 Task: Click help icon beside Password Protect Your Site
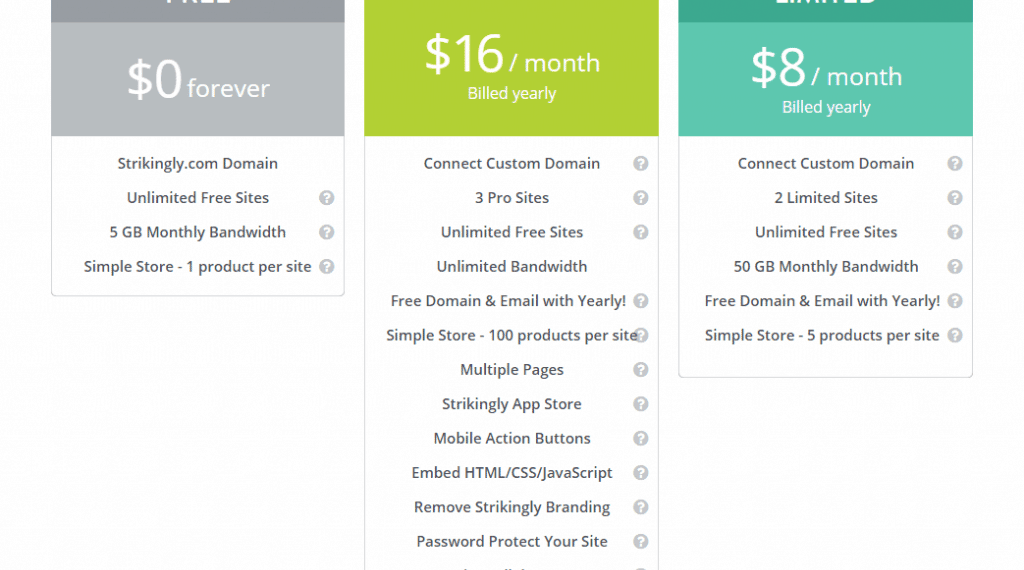(641, 541)
